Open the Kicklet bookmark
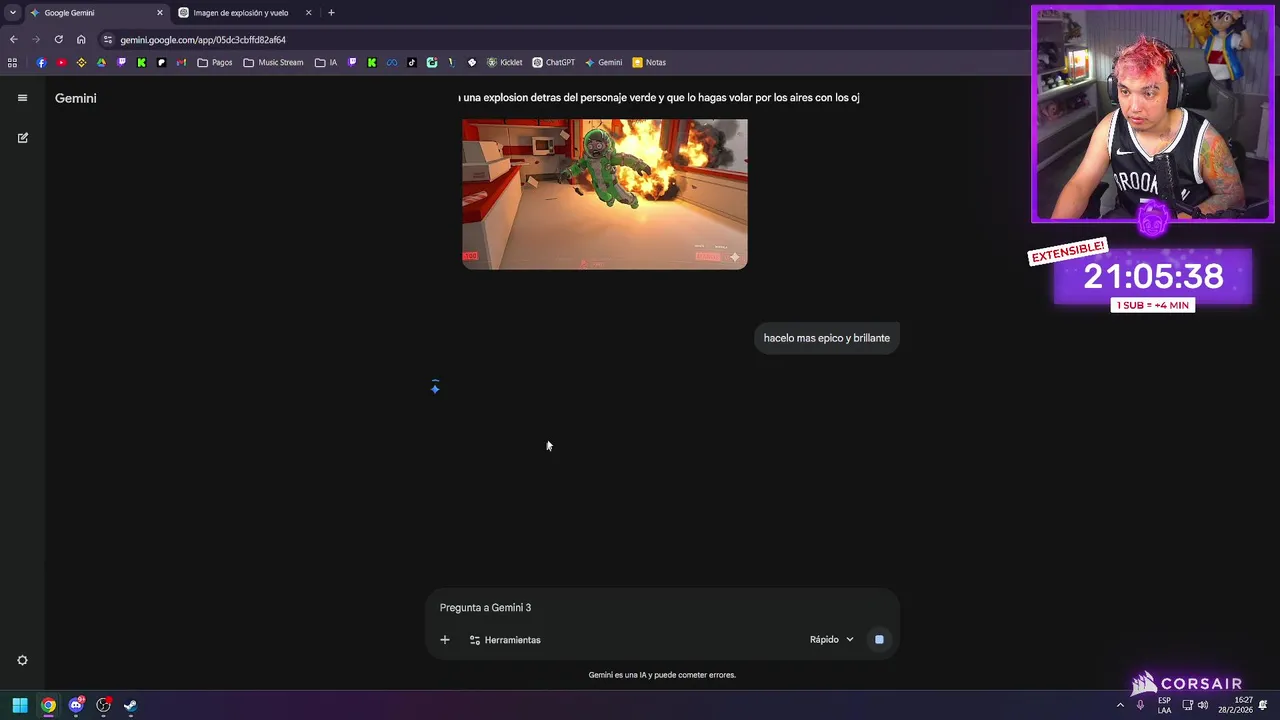Image resolution: width=1280 pixels, height=720 pixels. pyautogui.click(x=505, y=62)
